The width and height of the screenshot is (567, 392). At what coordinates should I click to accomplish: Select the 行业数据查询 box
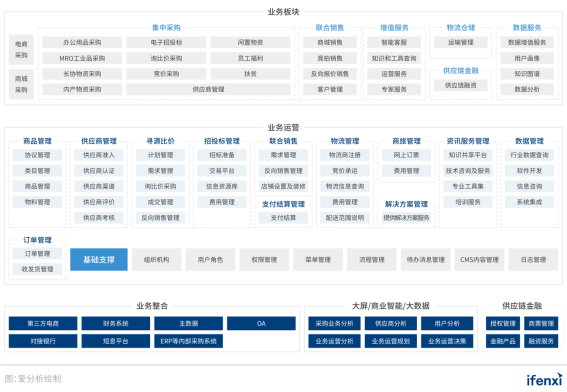point(529,155)
